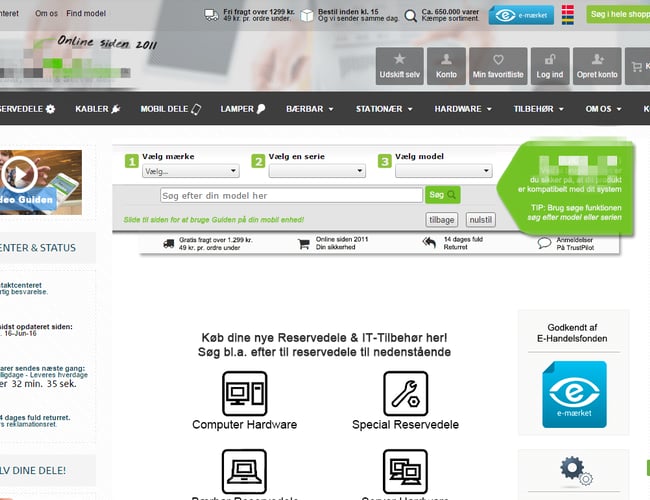Expand the BÆRBAR menu
Image resolution: width=650 pixels, height=500 pixels.
[310, 109]
